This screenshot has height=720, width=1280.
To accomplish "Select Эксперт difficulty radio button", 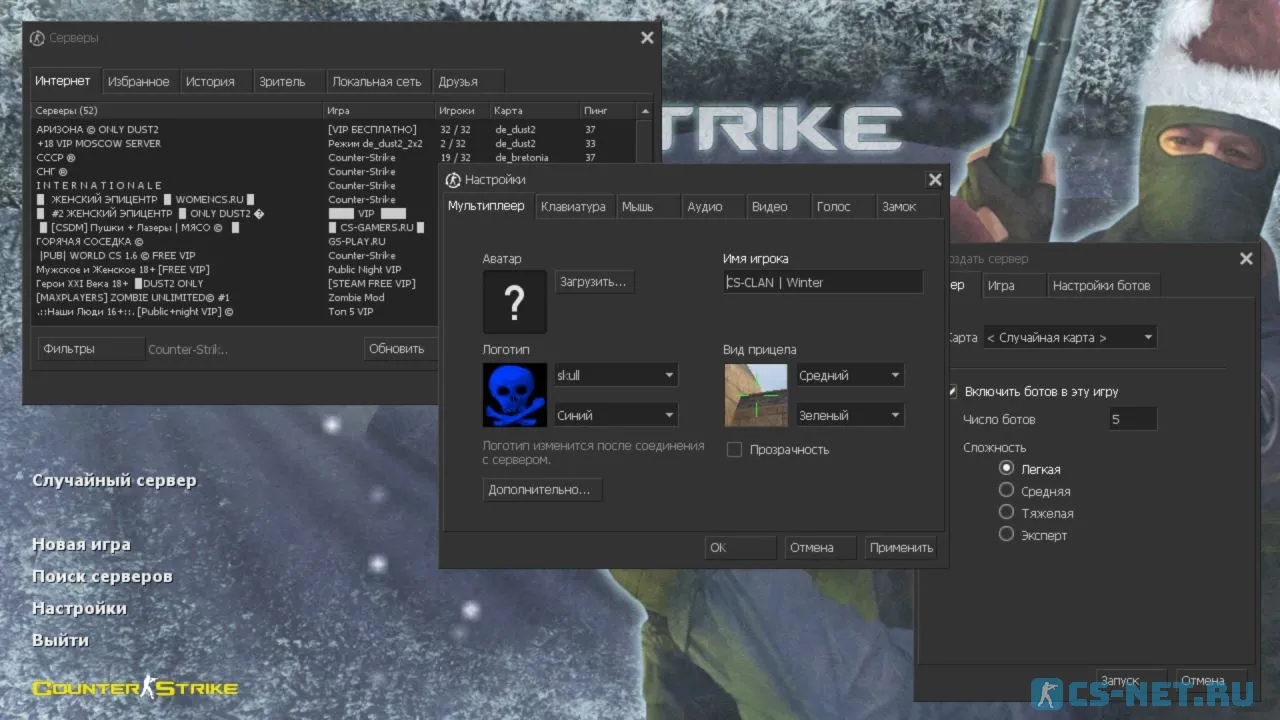I will [1007, 535].
